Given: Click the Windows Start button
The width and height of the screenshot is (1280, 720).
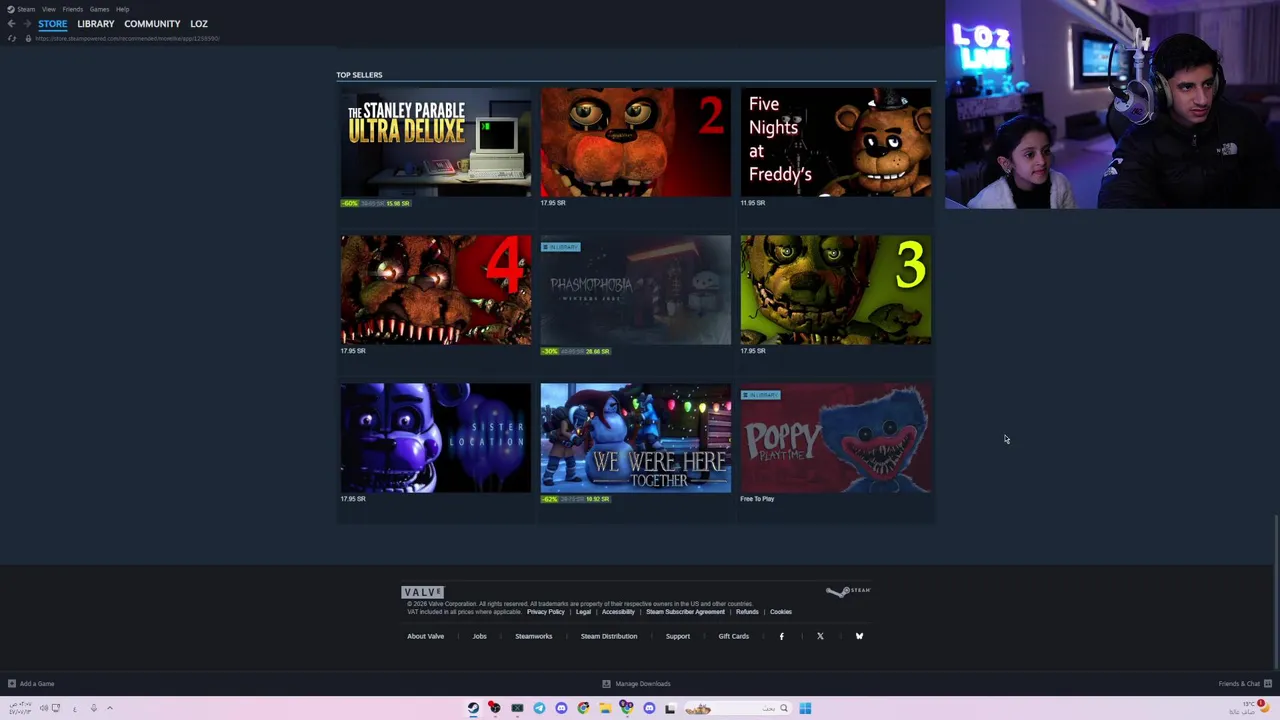Looking at the screenshot, I should tap(805, 708).
